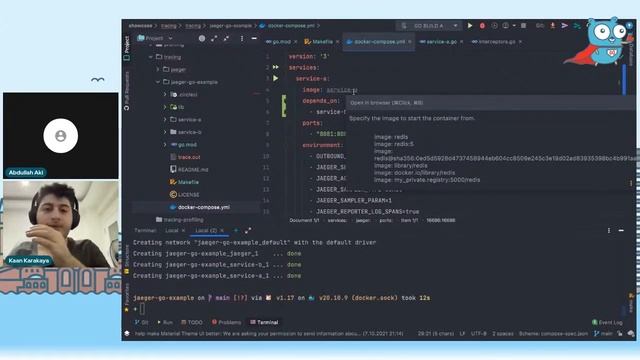Close the go.mod editor tab
This screenshot has width=640, height=360.
point(295,42)
